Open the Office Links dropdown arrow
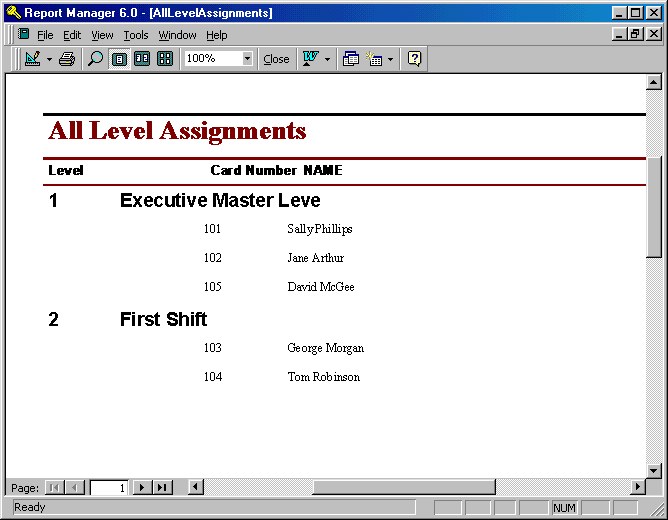 327,59
